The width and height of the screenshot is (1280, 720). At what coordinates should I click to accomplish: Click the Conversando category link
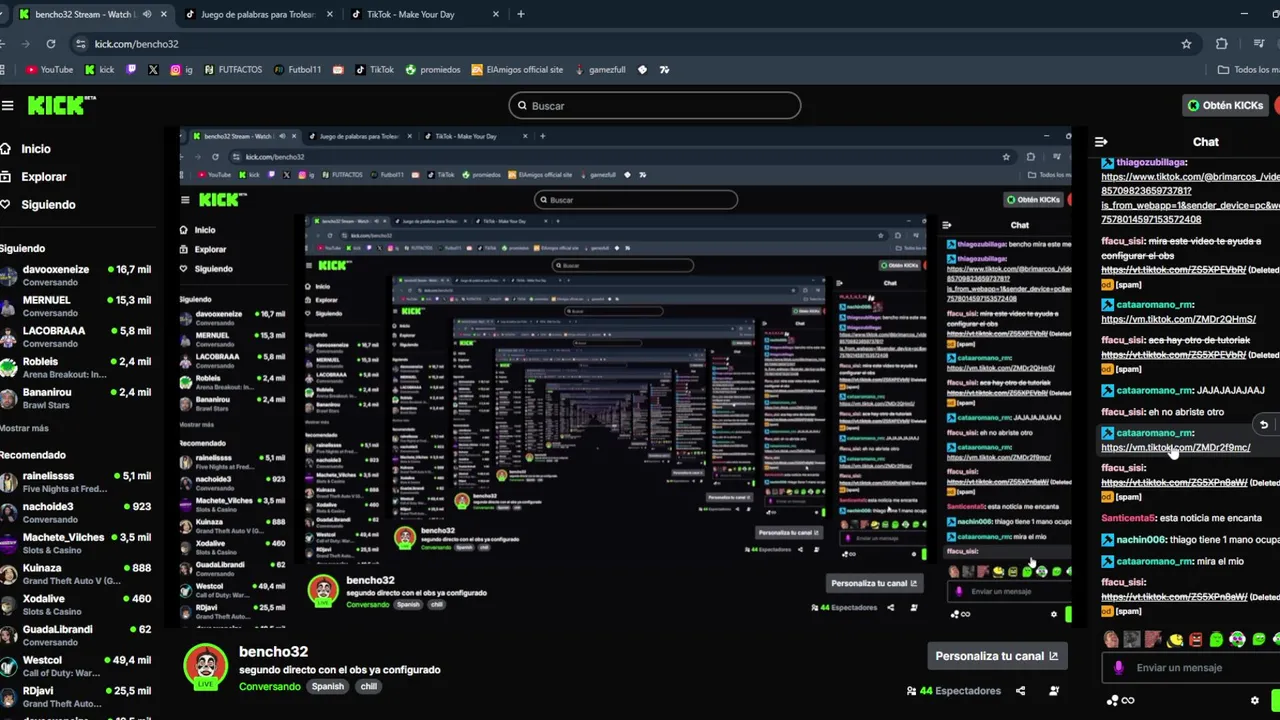tap(269, 686)
